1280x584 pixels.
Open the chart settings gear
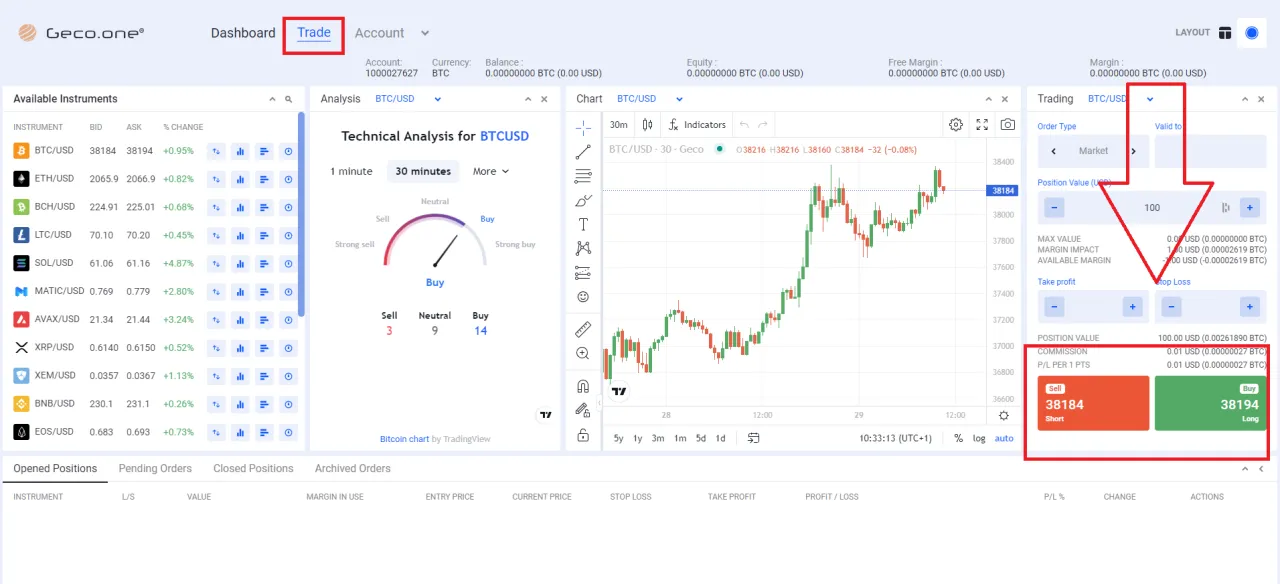[956, 124]
